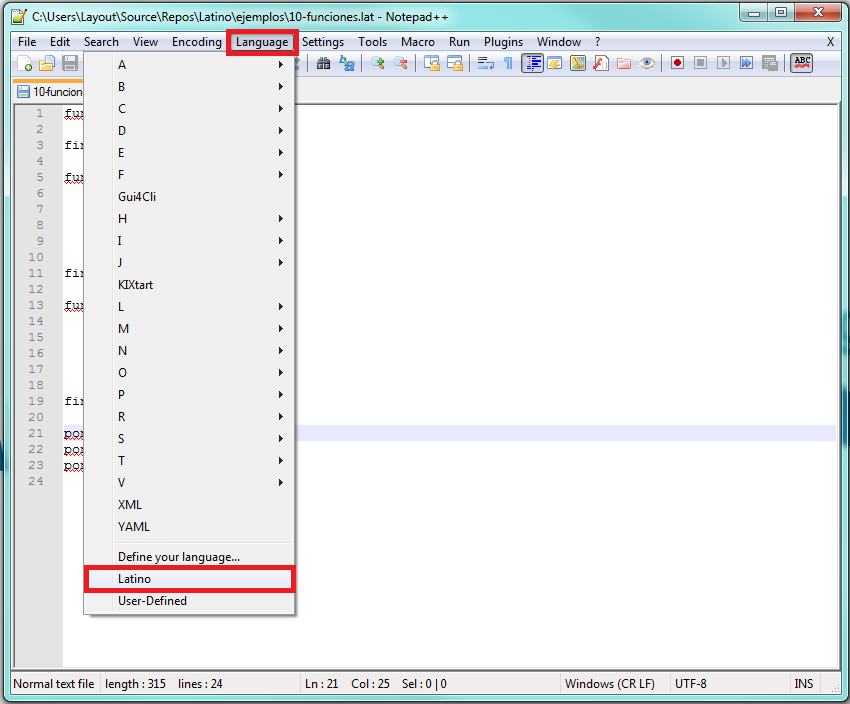
Task: Click the Windows (CR LF) status entry
Action: click(x=609, y=684)
